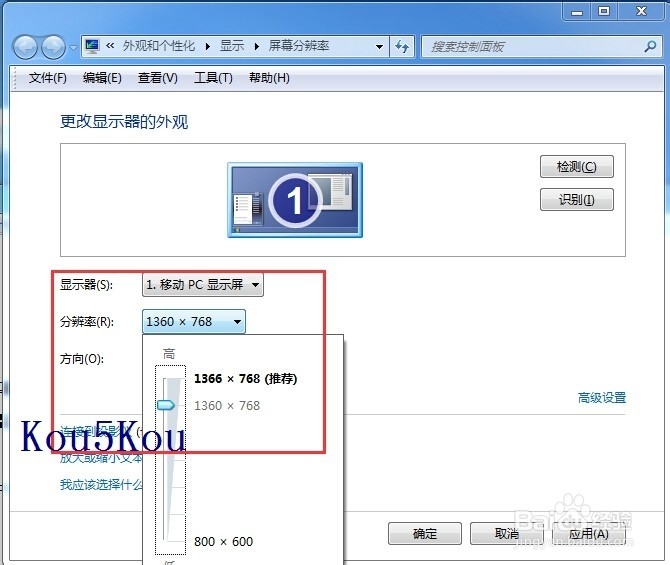Choose 800 × 600 resolution
This screenshot has height=565, width=670.
pos(223,541)
